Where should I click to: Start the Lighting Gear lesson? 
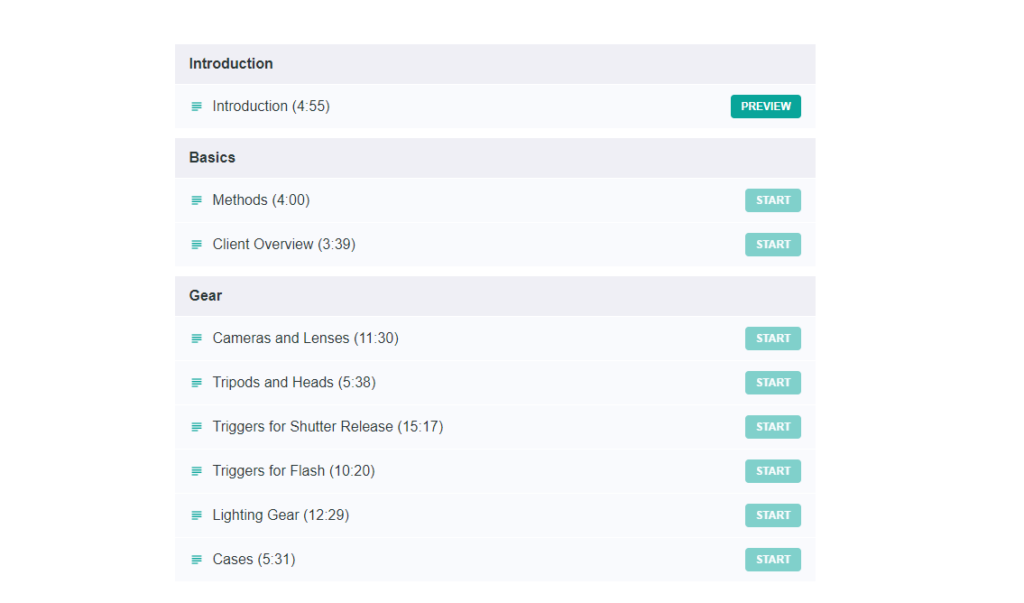[772, 515]
